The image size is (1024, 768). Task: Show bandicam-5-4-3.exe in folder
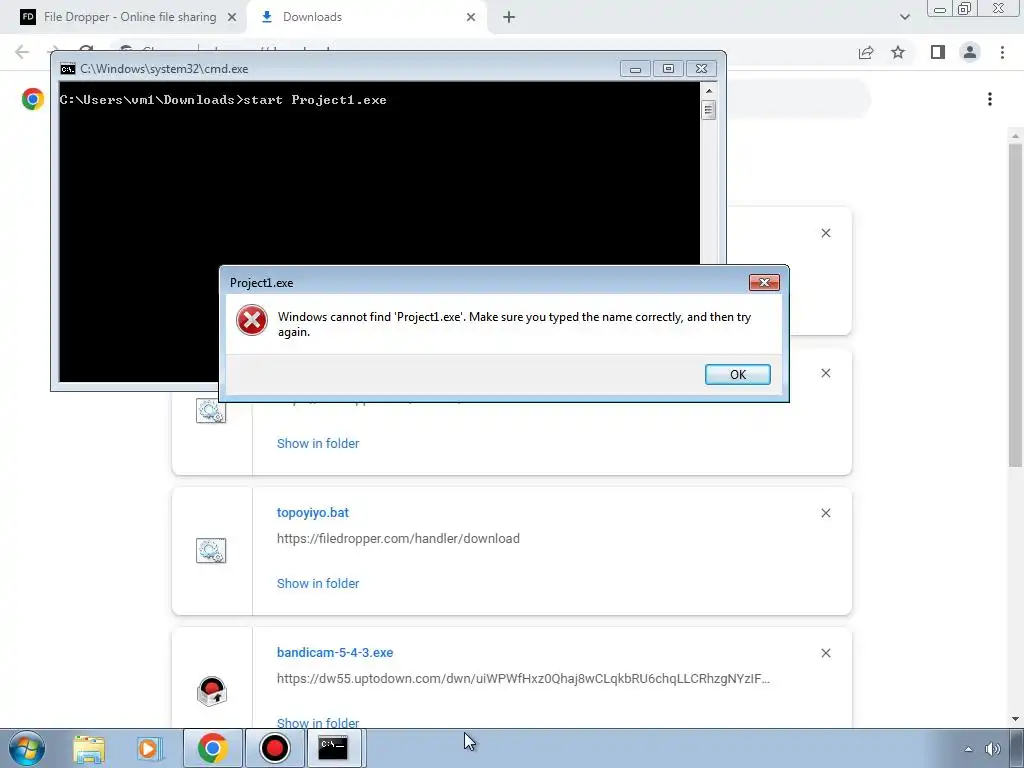tap(318, 722)
